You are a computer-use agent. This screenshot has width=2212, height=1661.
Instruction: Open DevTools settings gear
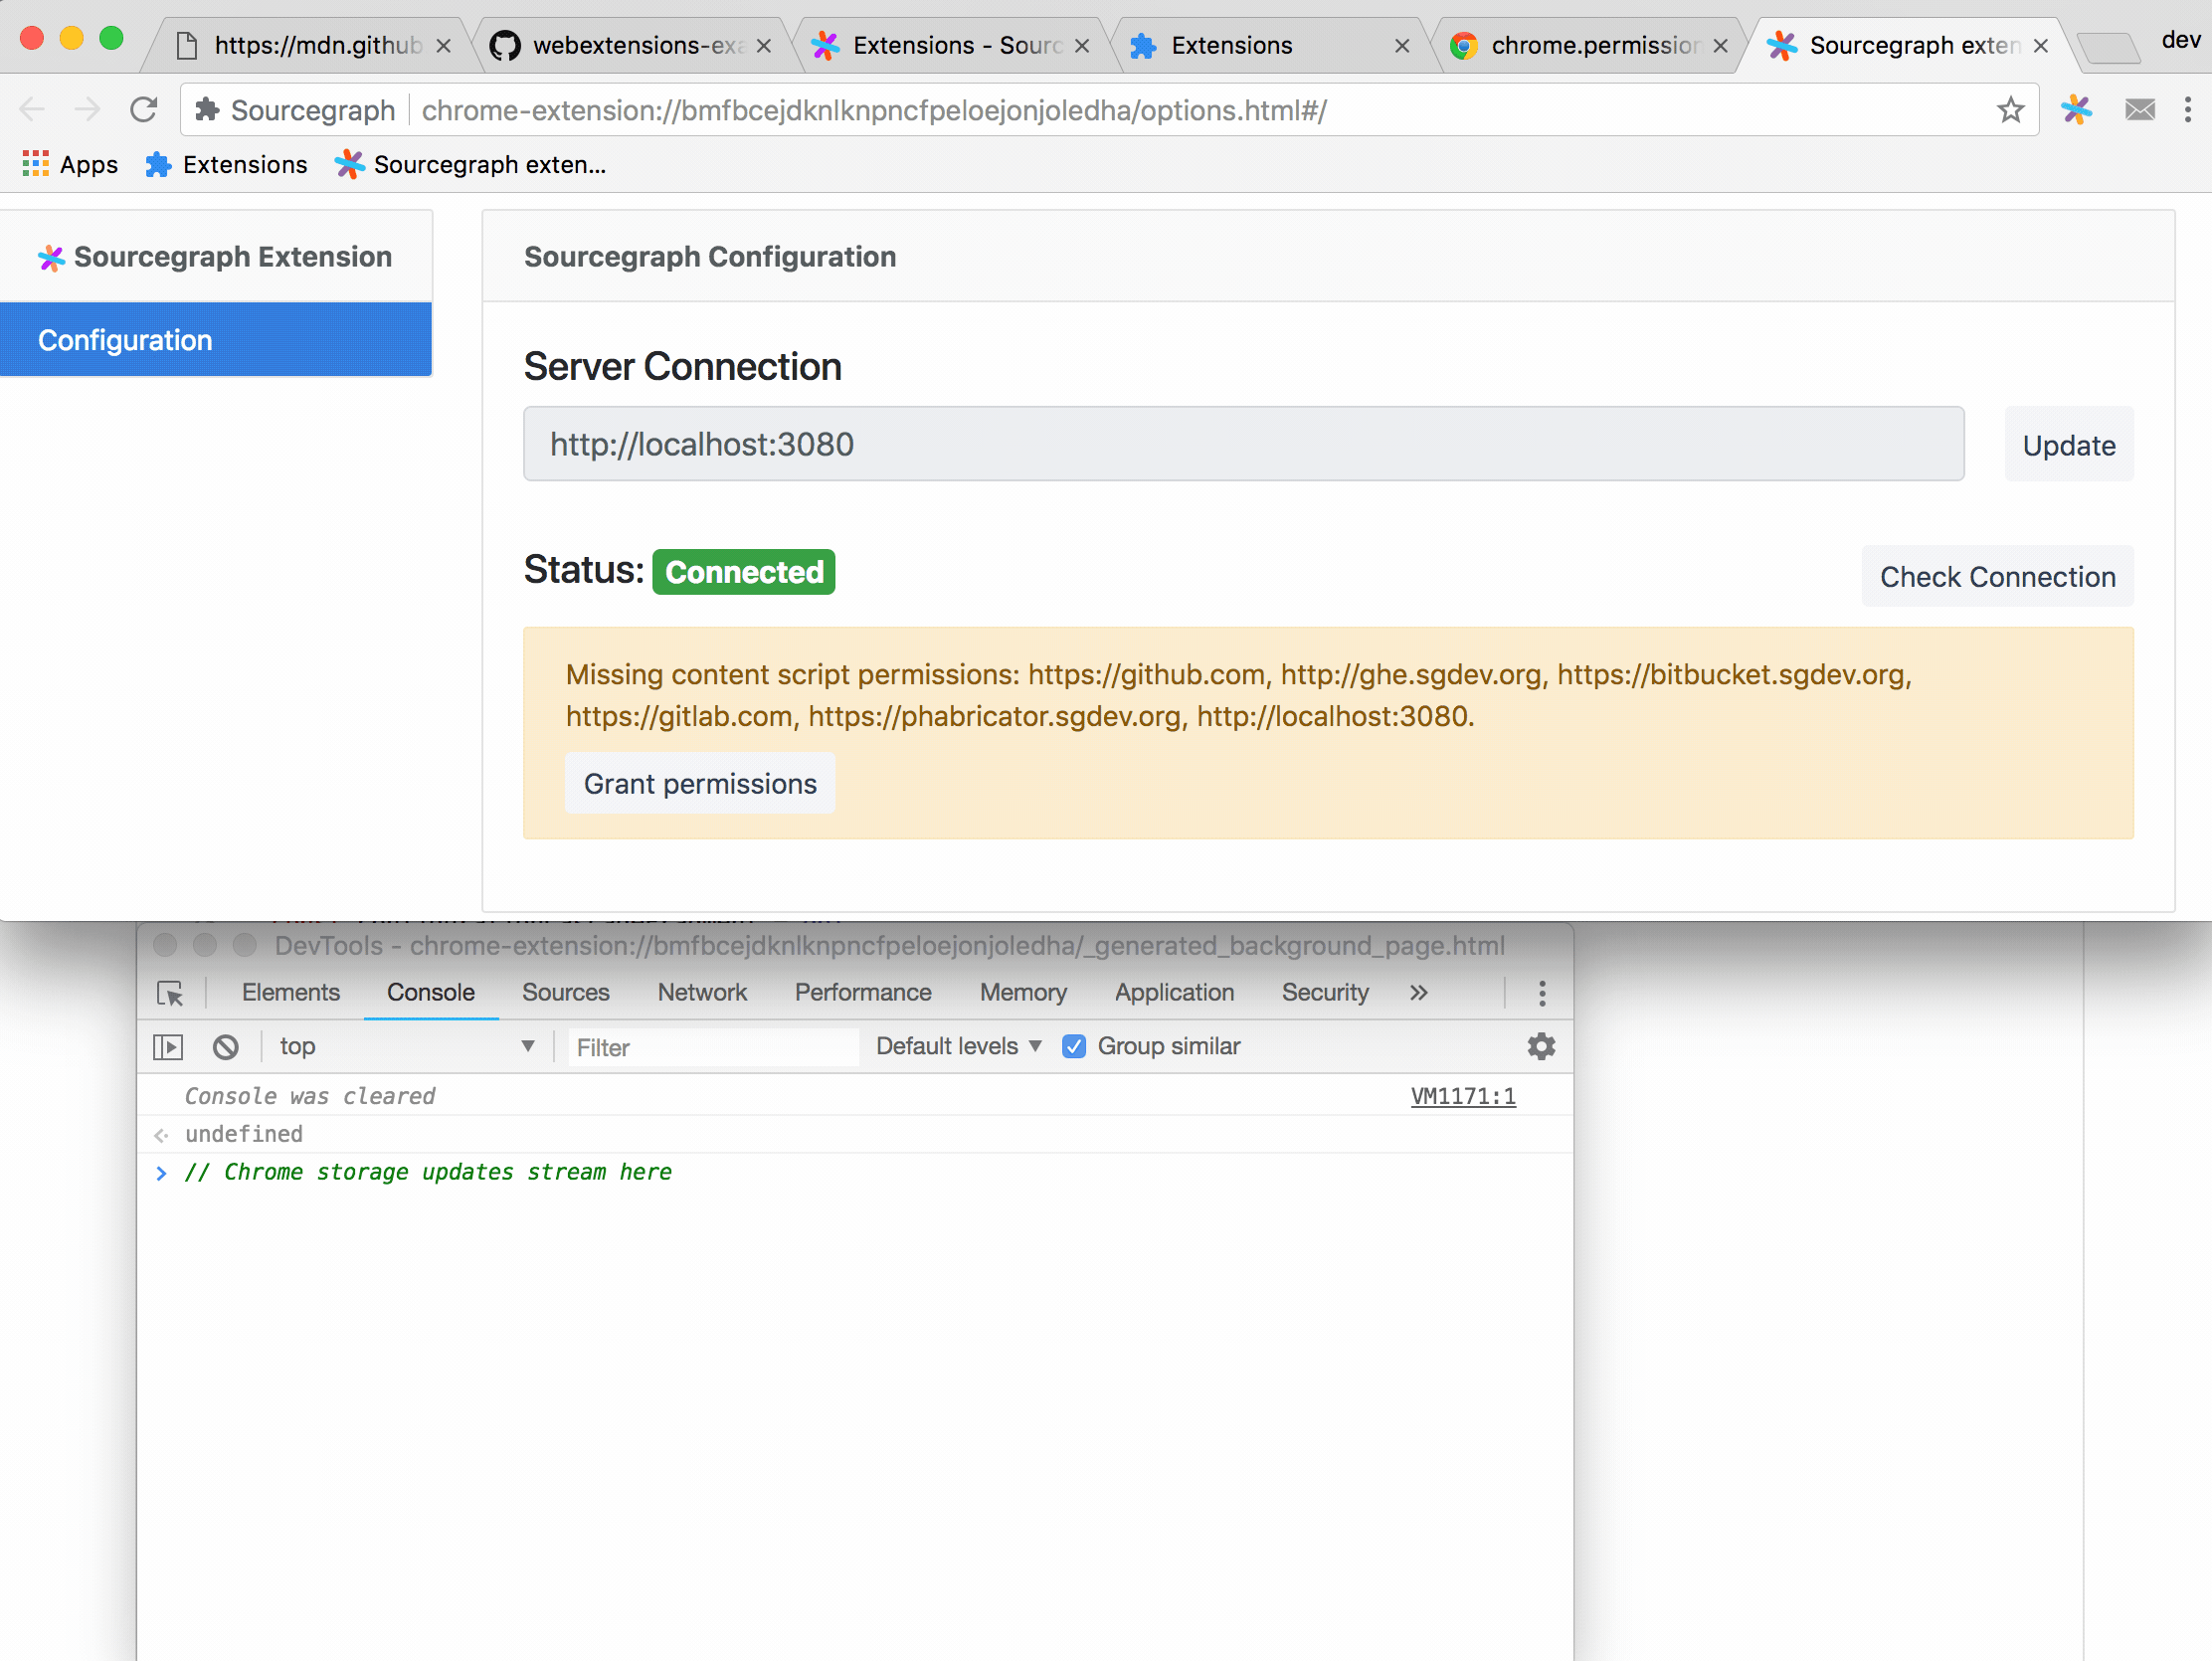point(1541,1046)
